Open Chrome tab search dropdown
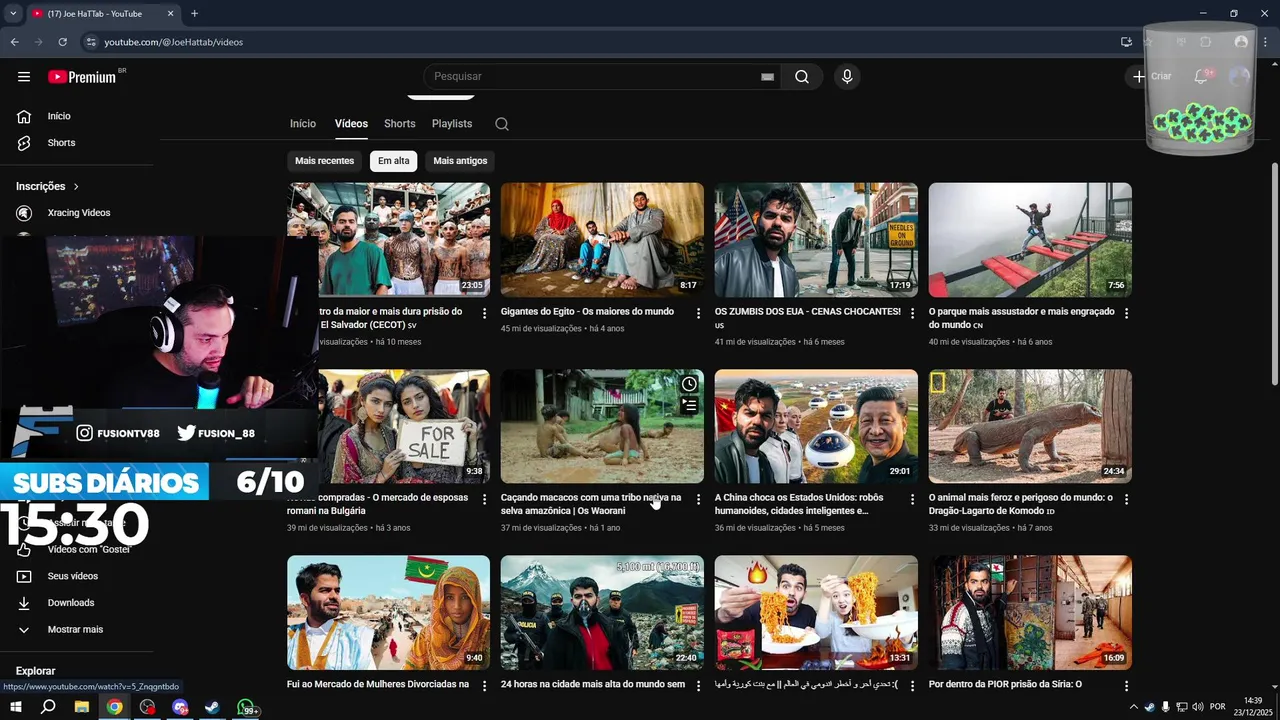 13,14
